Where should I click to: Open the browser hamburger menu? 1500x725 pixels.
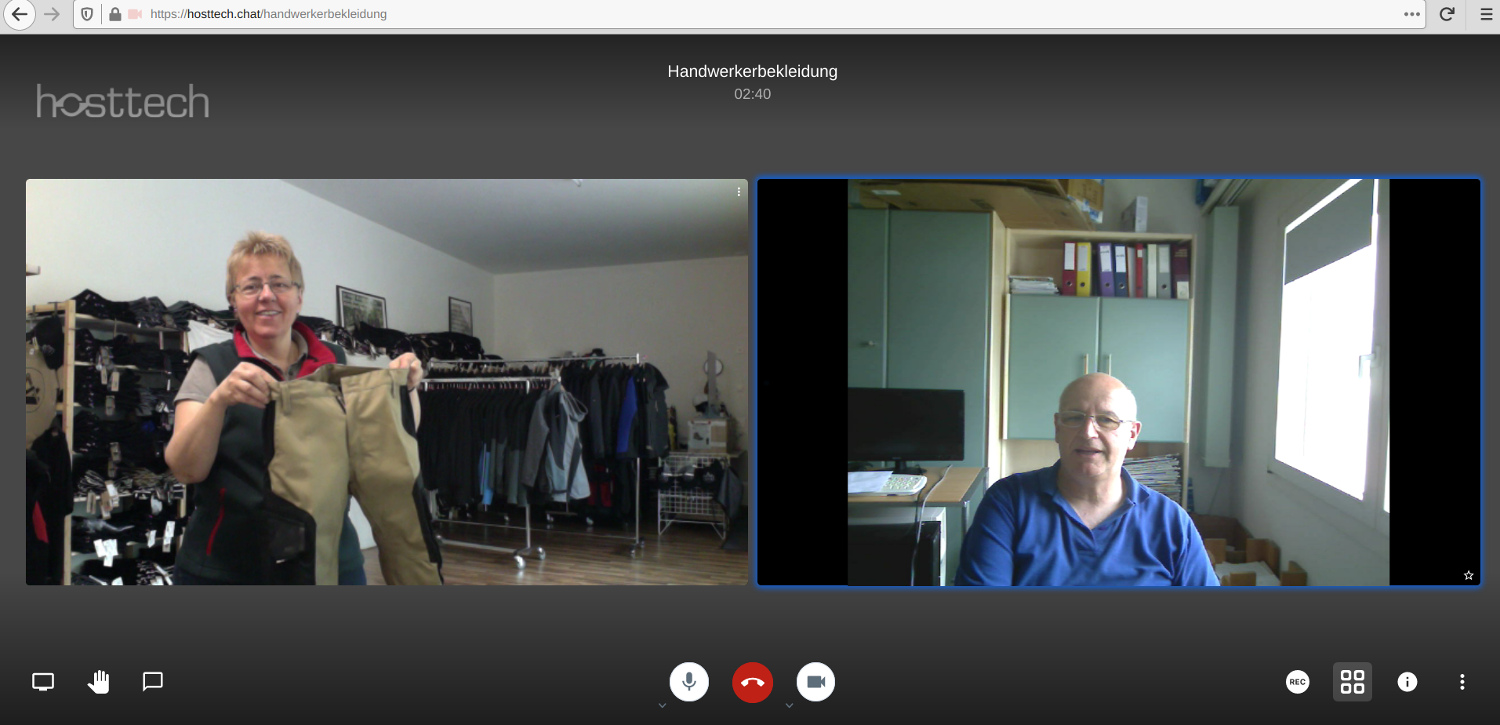coord(1485,14)
